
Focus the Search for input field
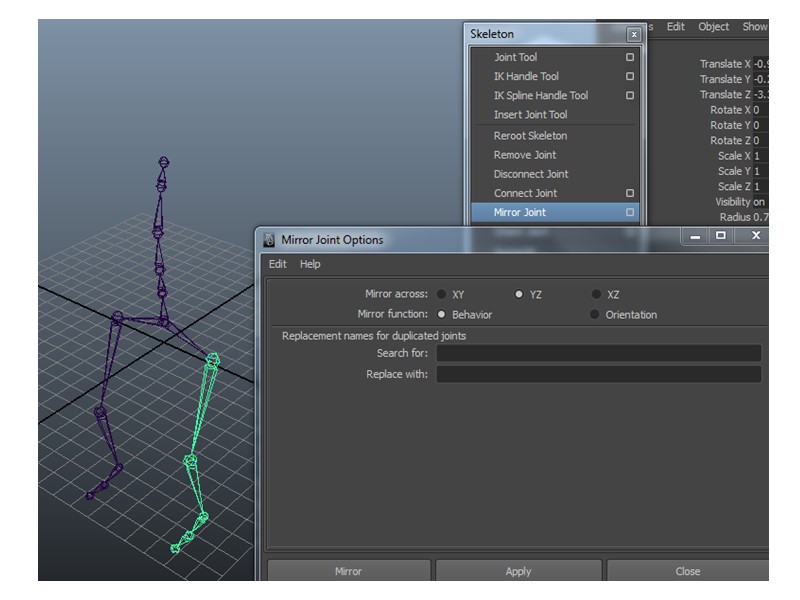pos(598,353)
